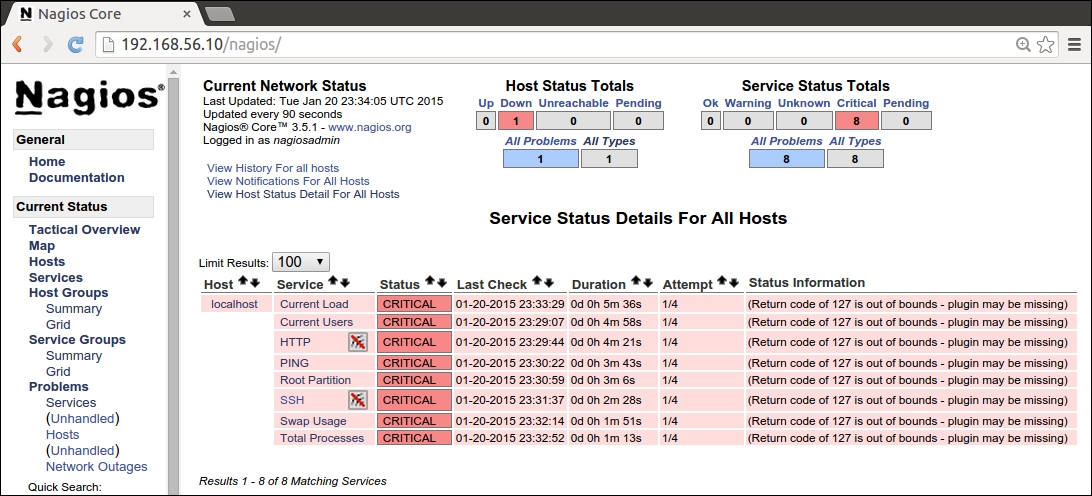The height and width of the screenshot is (496, 1092).
Task: Click View History For all hosts link
Action: (x=272, y=168)
